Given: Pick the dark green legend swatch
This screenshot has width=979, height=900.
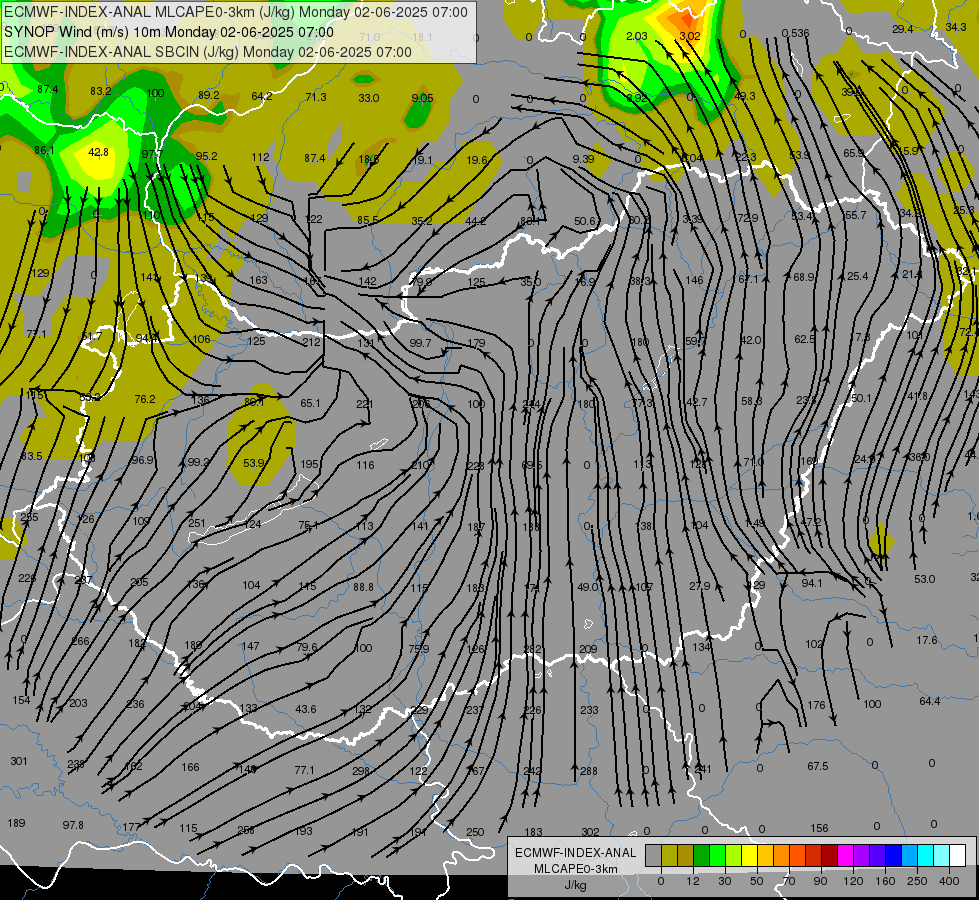Looking at the screenshot, I should coord(701,855).
